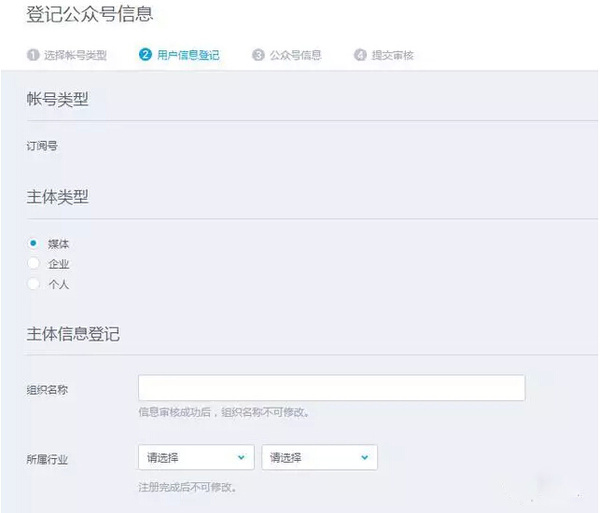Click the step 3 number circle icon

[x=258, y=55]
